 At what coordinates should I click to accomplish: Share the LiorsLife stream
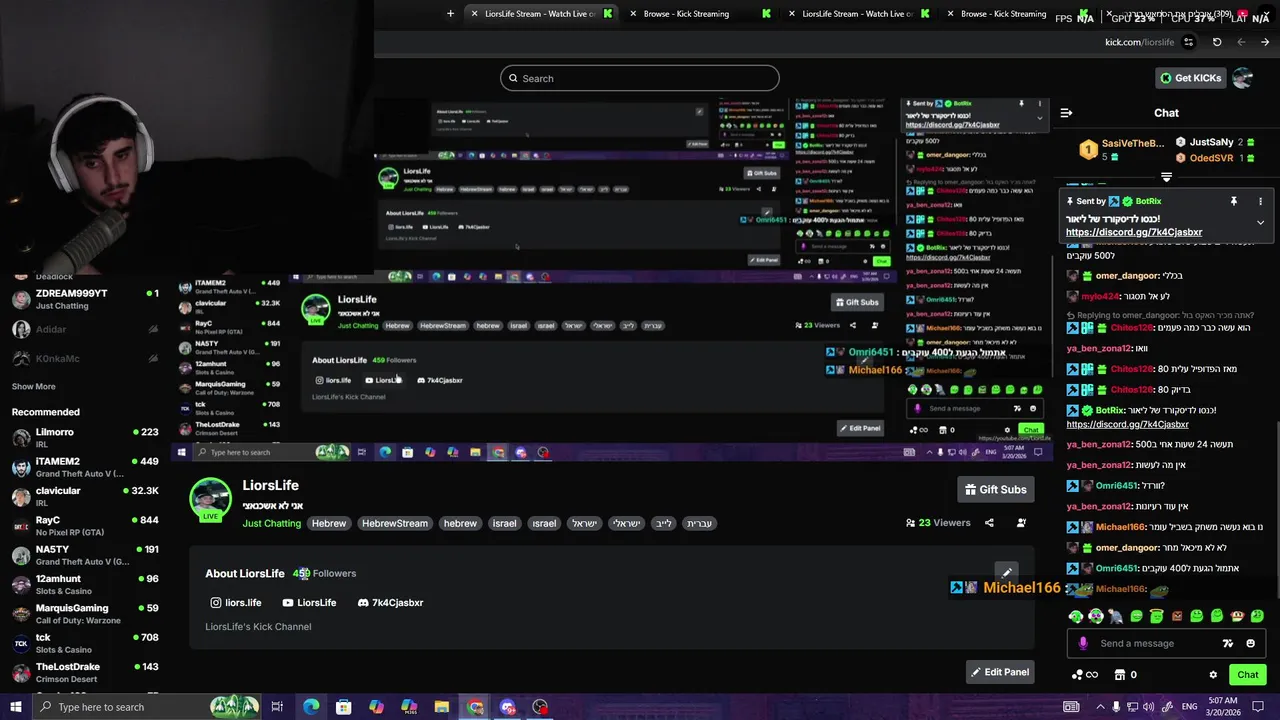tap(989, 523)
